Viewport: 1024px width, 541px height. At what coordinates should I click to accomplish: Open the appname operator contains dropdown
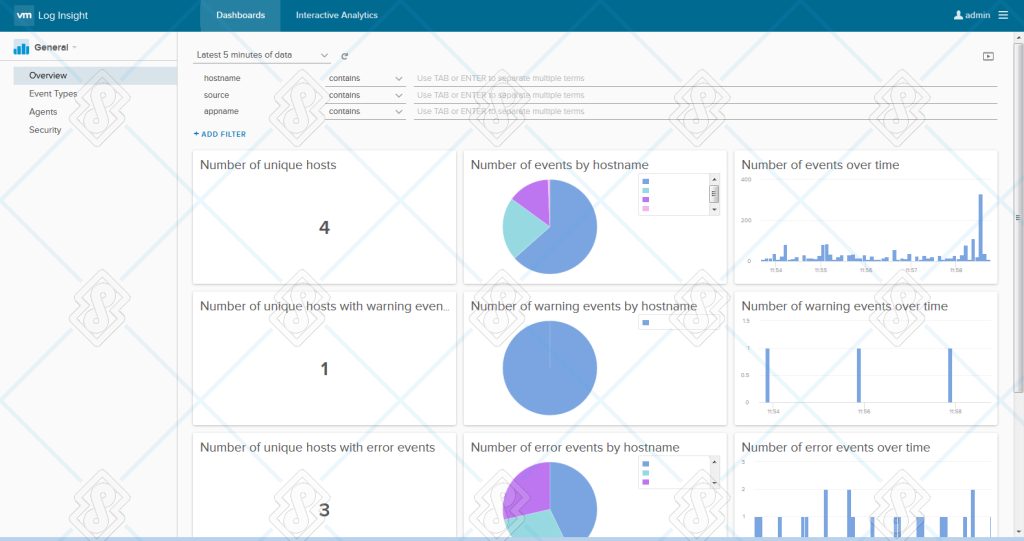365,112
